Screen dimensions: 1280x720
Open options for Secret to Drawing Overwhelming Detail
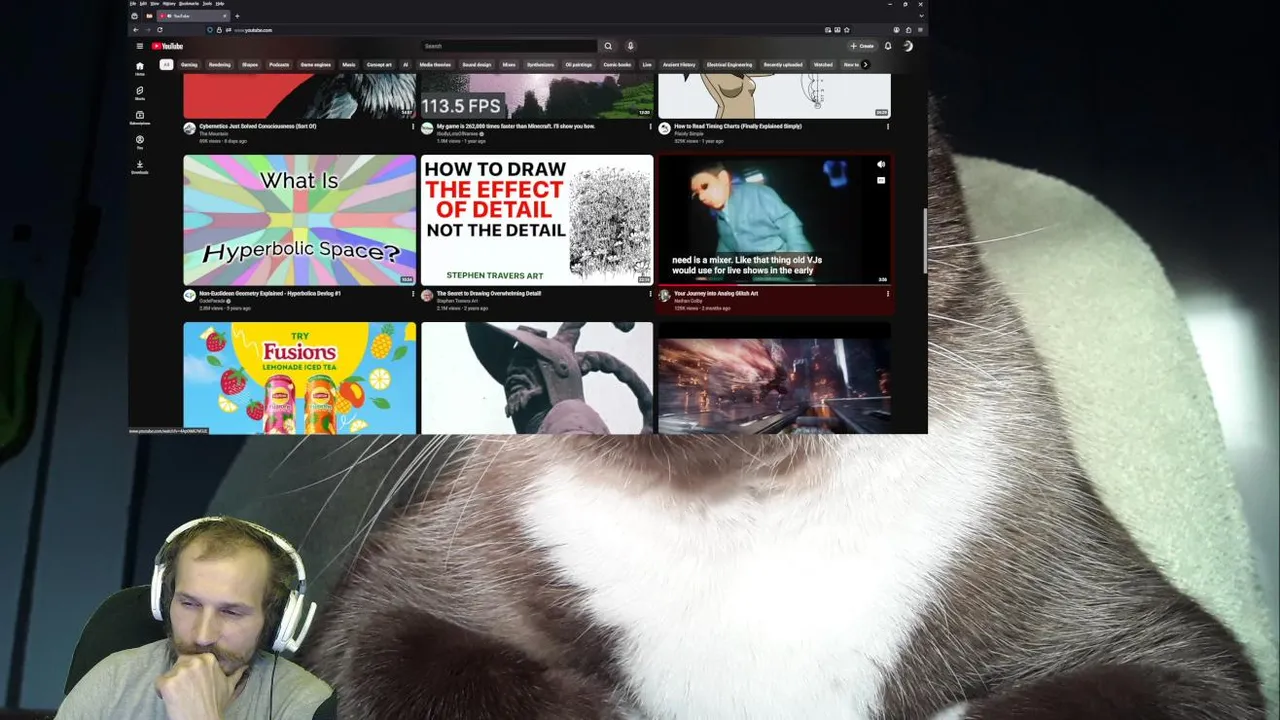tap(651, 294)
